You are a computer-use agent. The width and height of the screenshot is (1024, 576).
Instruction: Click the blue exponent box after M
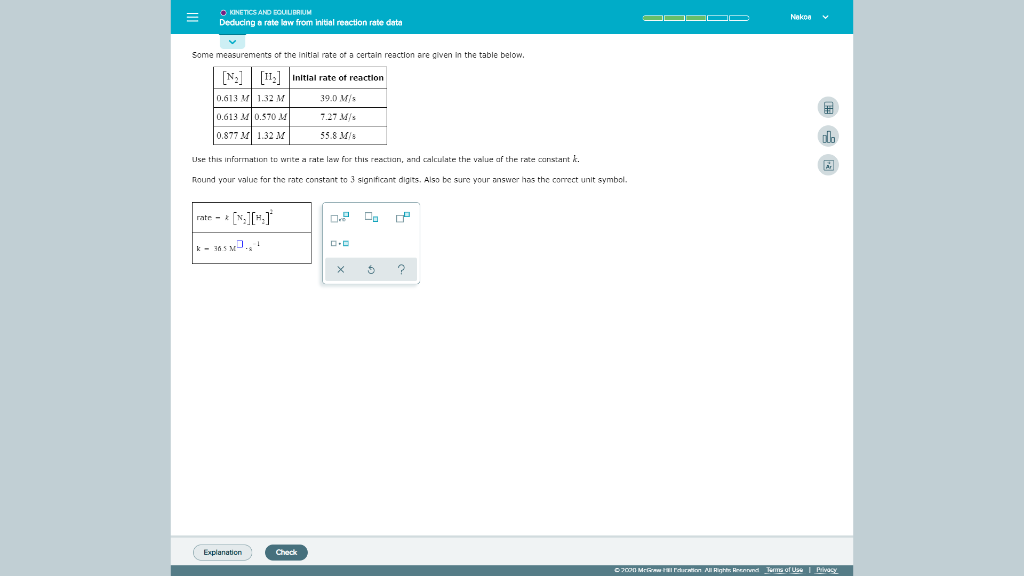[240, 244]
